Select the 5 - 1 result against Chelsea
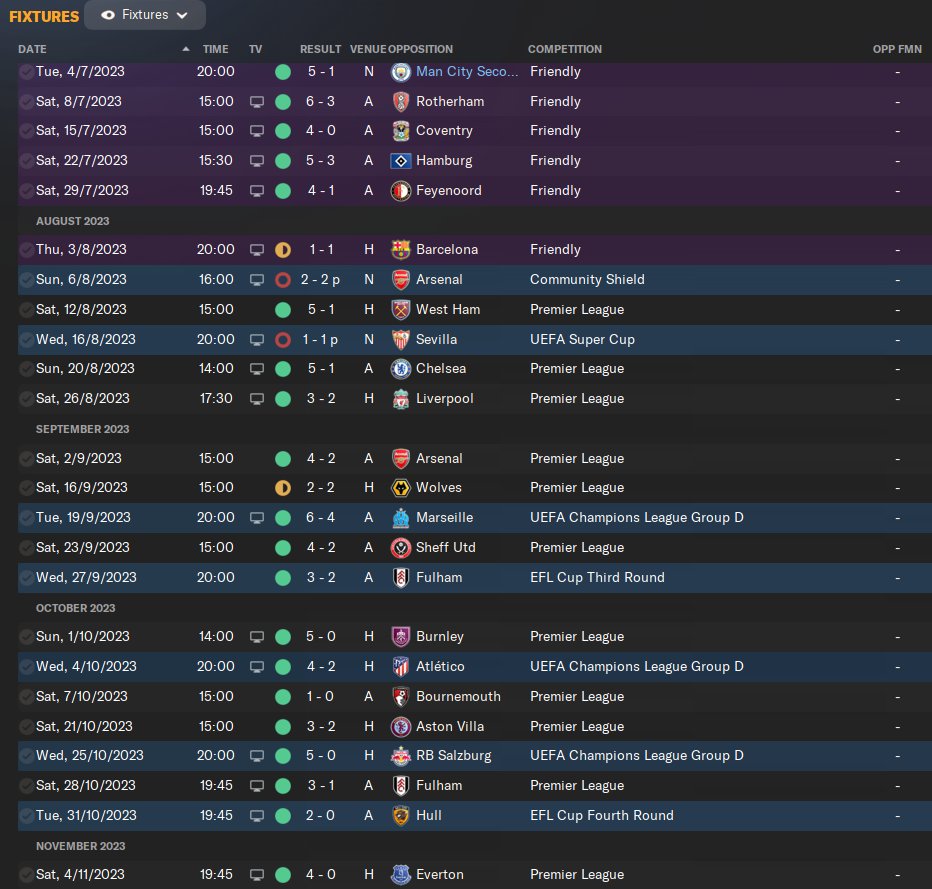The image size is (932, 889). pyautogui.click(x=321, y=368)
